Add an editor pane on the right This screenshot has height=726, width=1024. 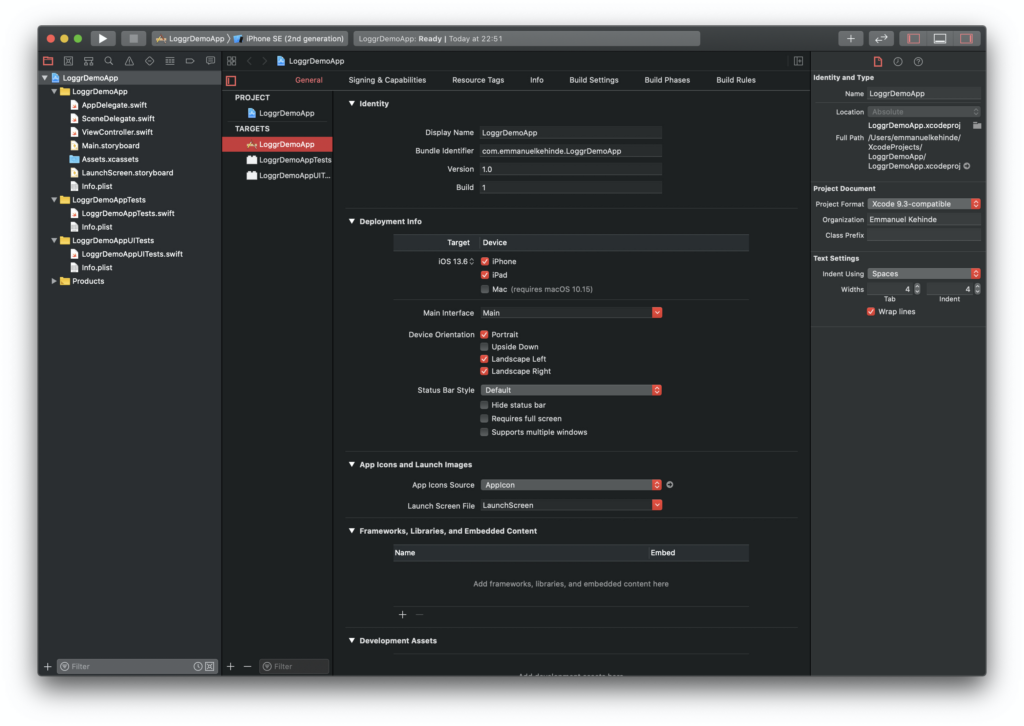coord(798,61)
